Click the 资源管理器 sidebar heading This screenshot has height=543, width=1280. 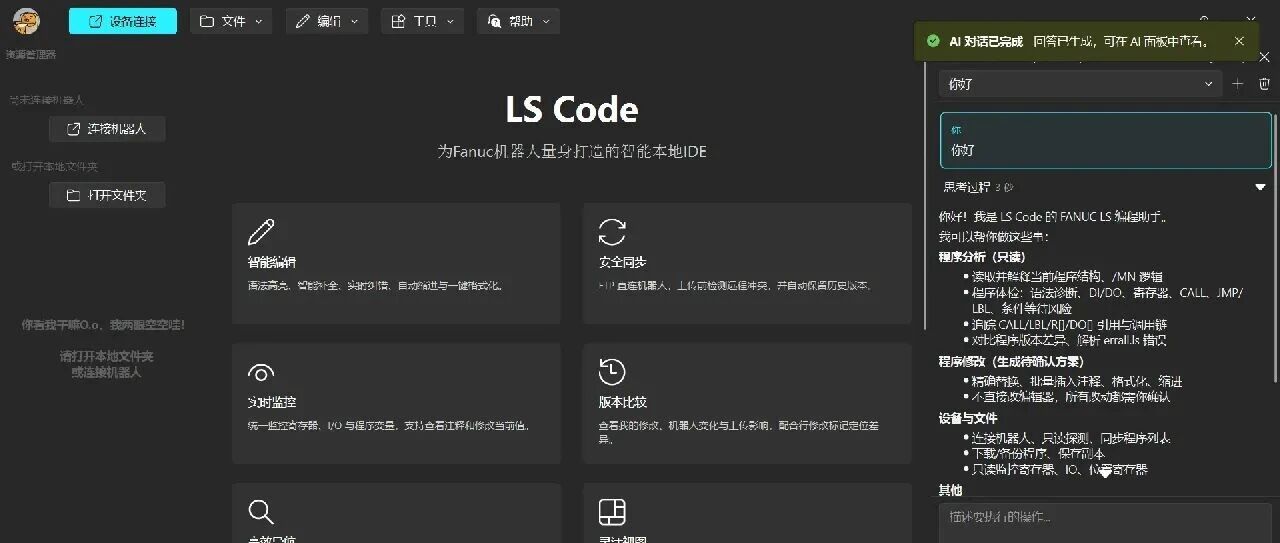[x=31, y=54]
